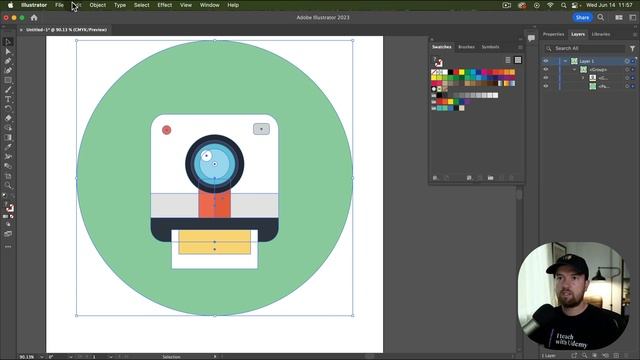Open Edit Toolbar three-dots button
This screenshot has height=360, width=640.
tap(8, 247)
